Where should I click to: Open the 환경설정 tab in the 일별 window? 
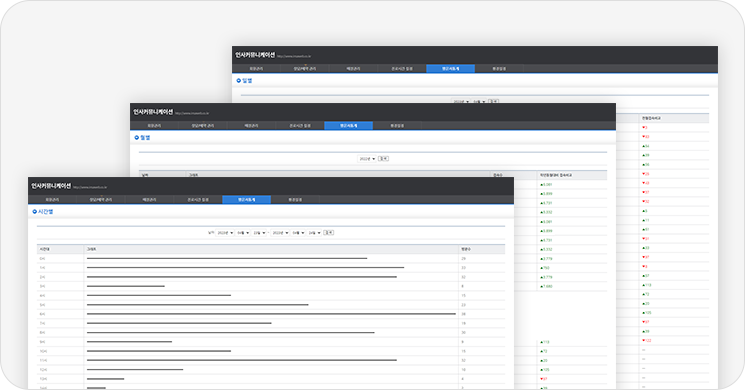point(499,68)
